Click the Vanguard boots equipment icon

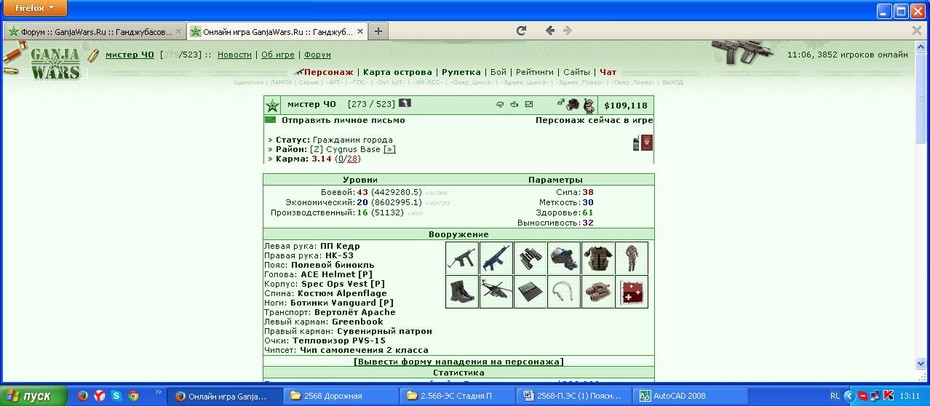tap(462, 292)
